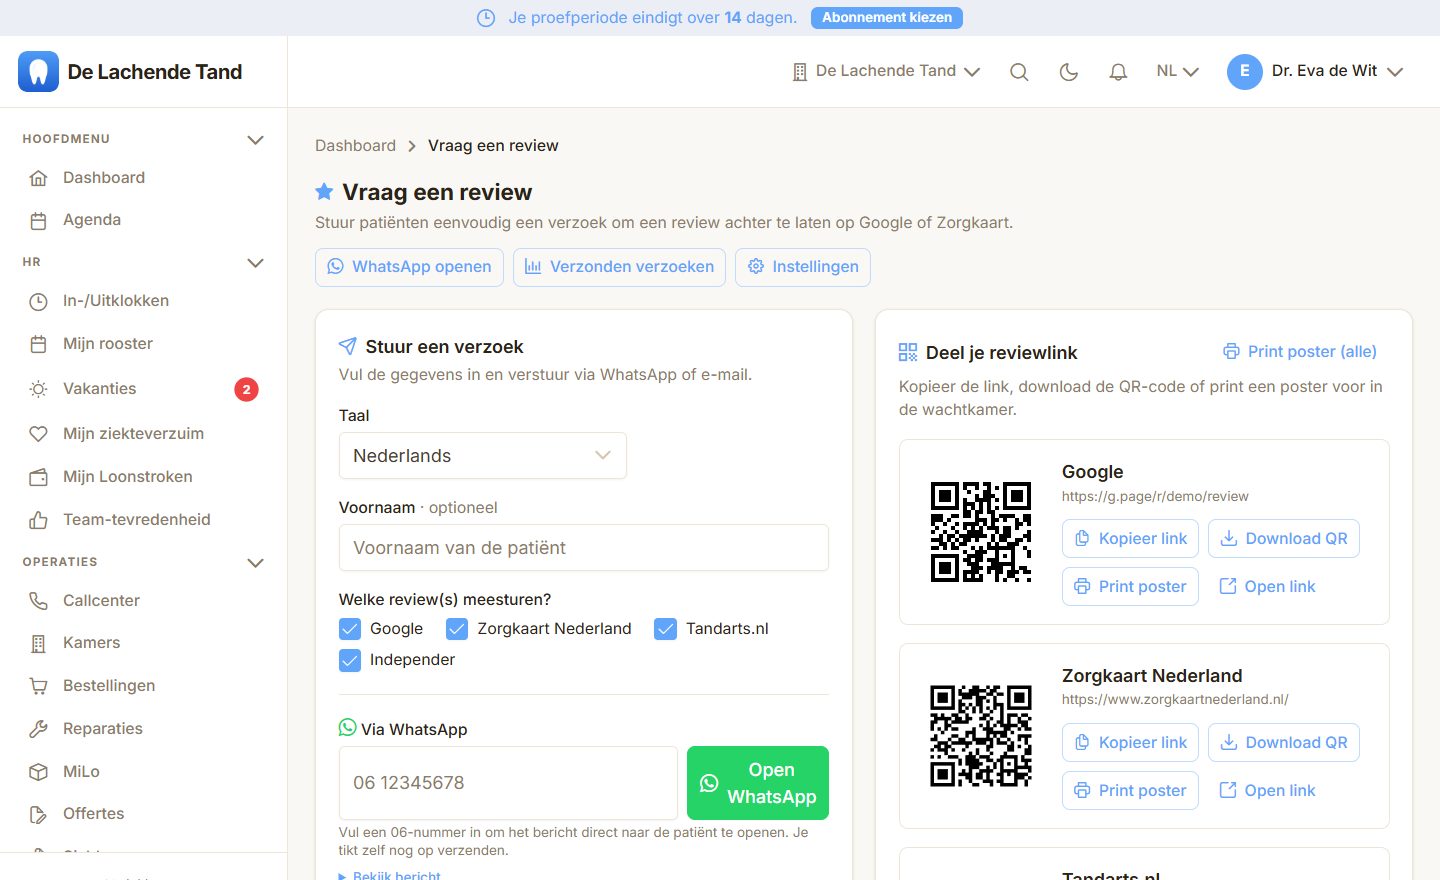1440x880 pixels.
Task: Toggle dark mode moon icon
Action: pos(1069,72)
